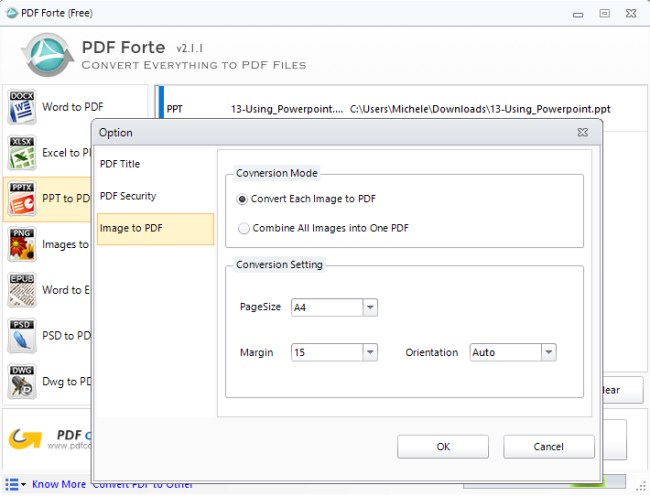Open the list menu icon in status bar
Viewport: 650px width, 496px height.
[15, 484]
